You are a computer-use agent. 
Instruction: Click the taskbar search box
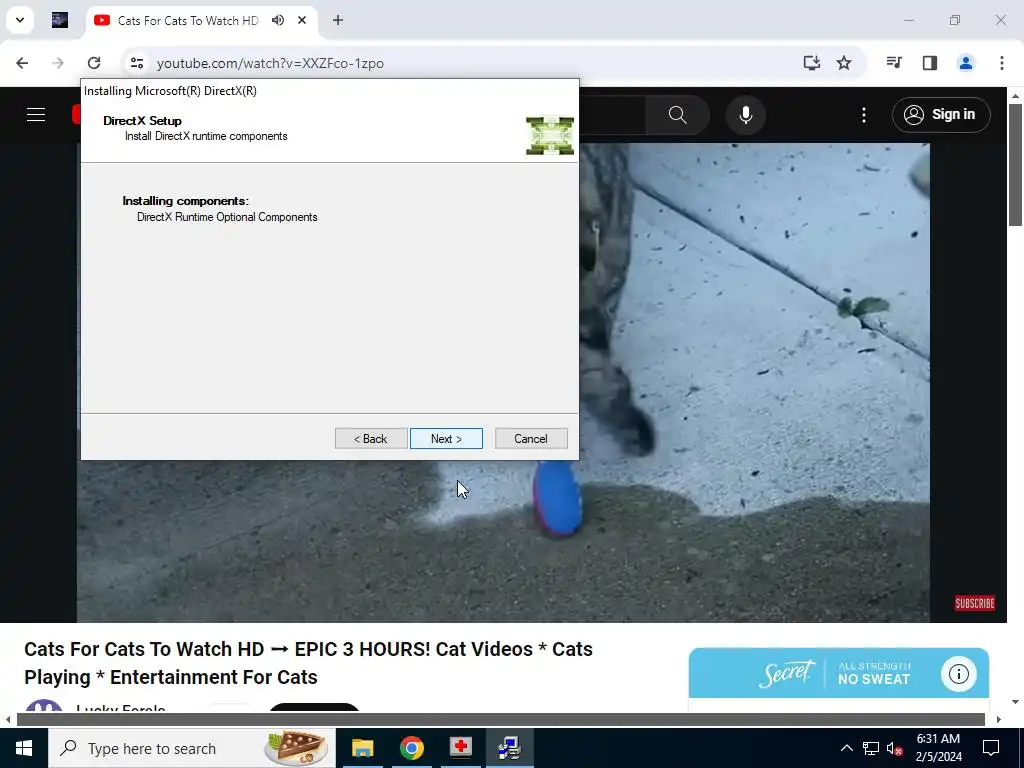192,748
